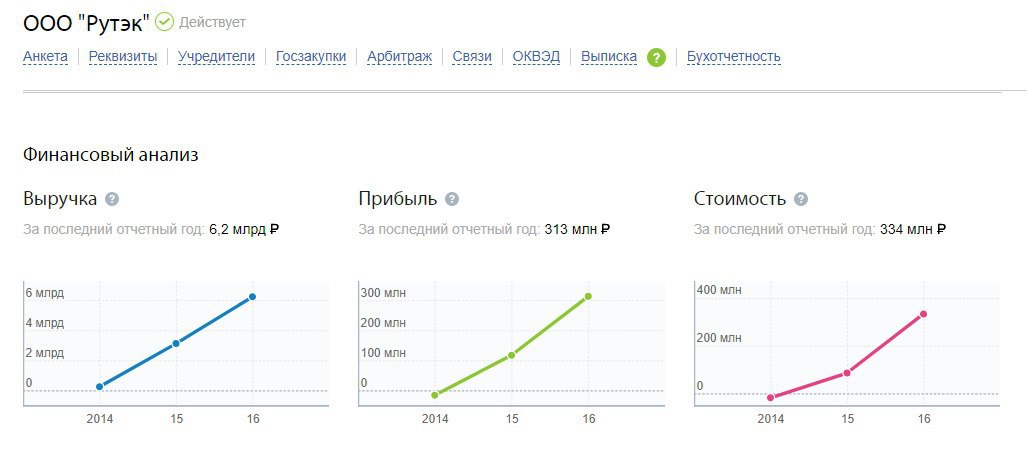Click the 16 label under Стоимость chart
This screenshot has height=463, width=1027.
924,418
